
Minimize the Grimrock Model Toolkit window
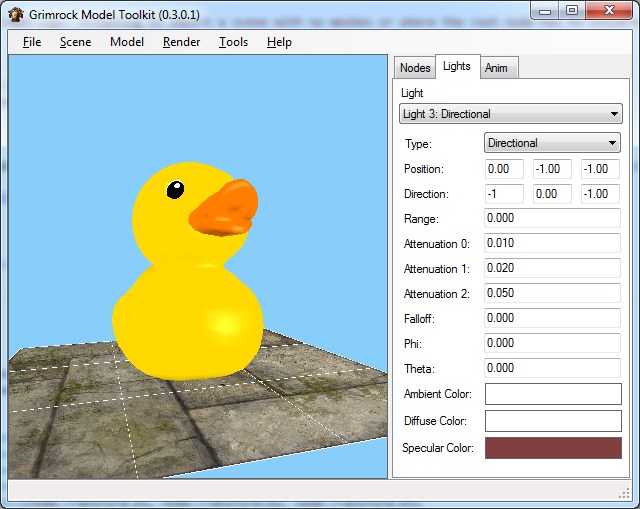(544, 11)
